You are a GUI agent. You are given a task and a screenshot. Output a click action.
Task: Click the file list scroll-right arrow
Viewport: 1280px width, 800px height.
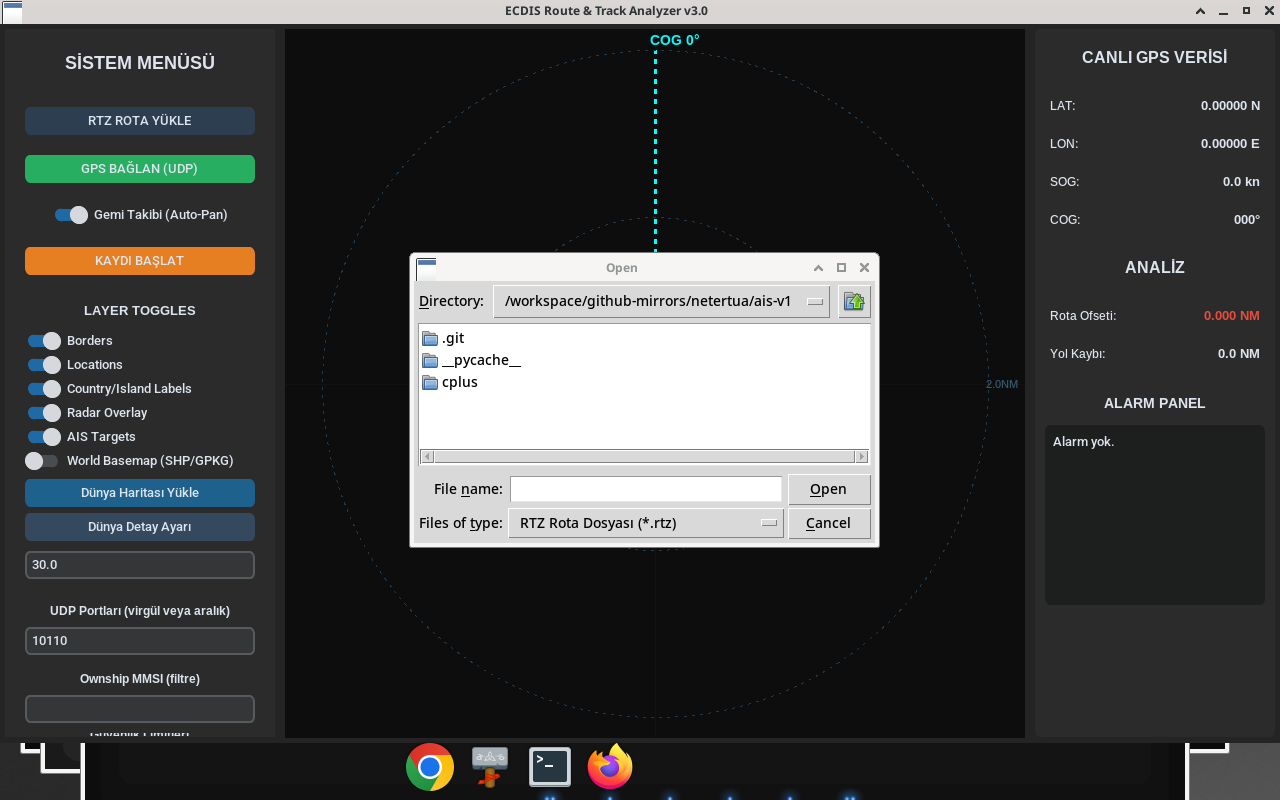click(862, 456)
